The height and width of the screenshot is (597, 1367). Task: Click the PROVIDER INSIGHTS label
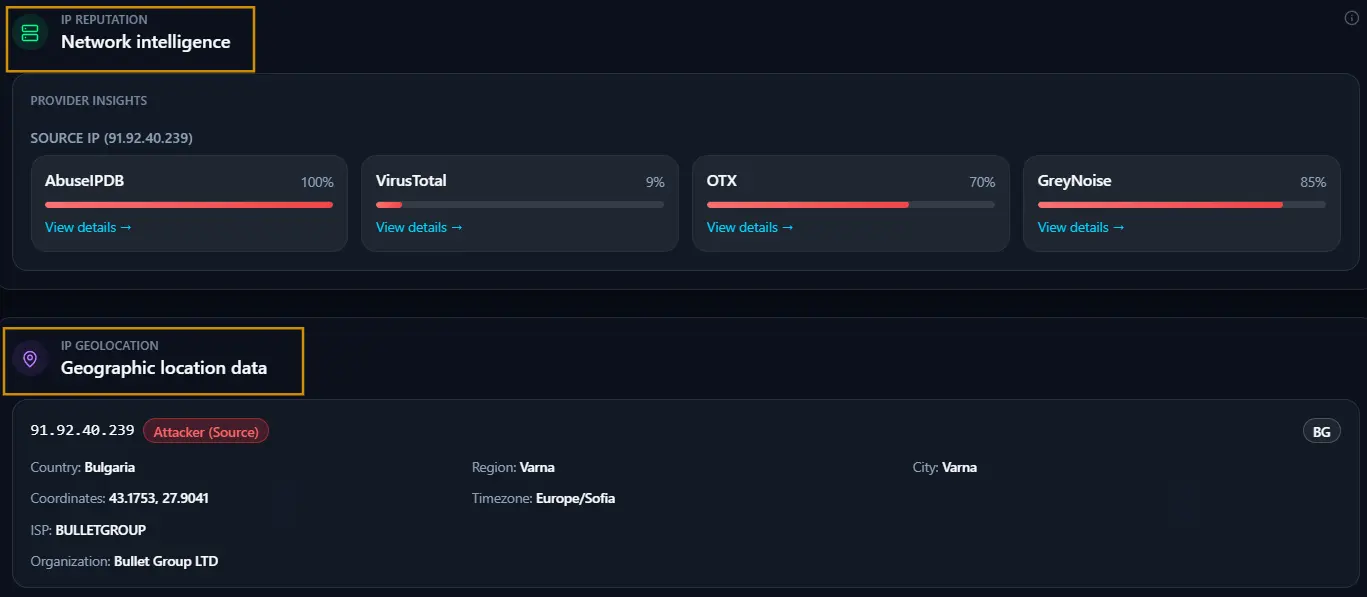click(89, 101)
